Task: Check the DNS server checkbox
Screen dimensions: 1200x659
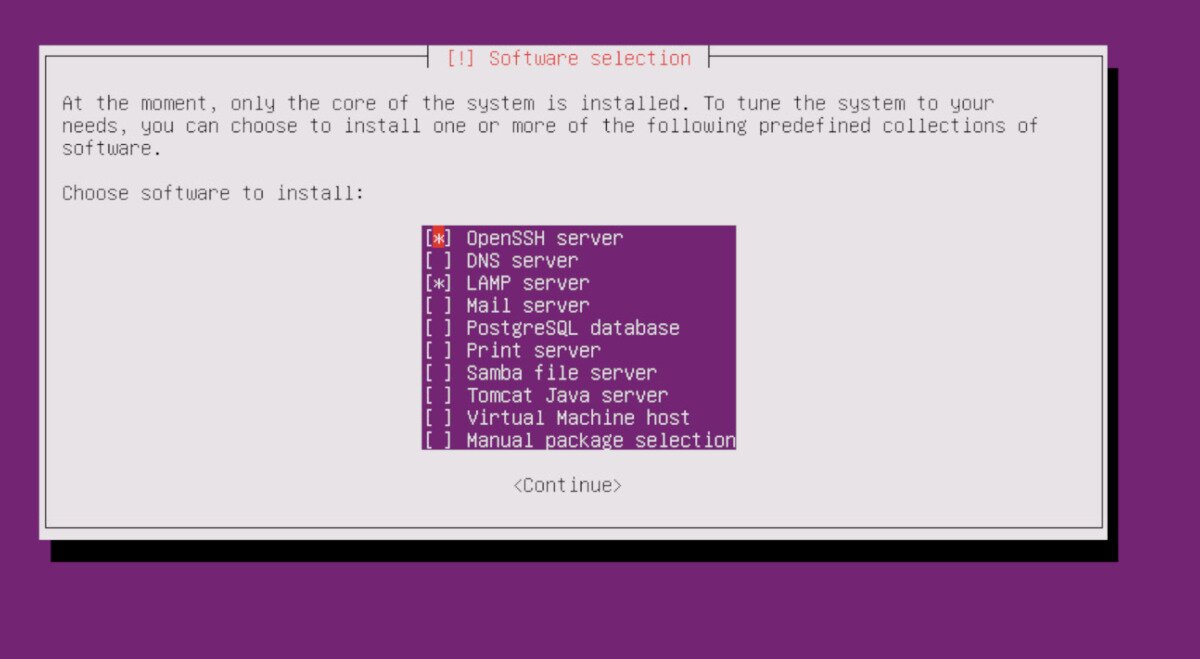Action: pyautogui.click(x=438, y=261)
